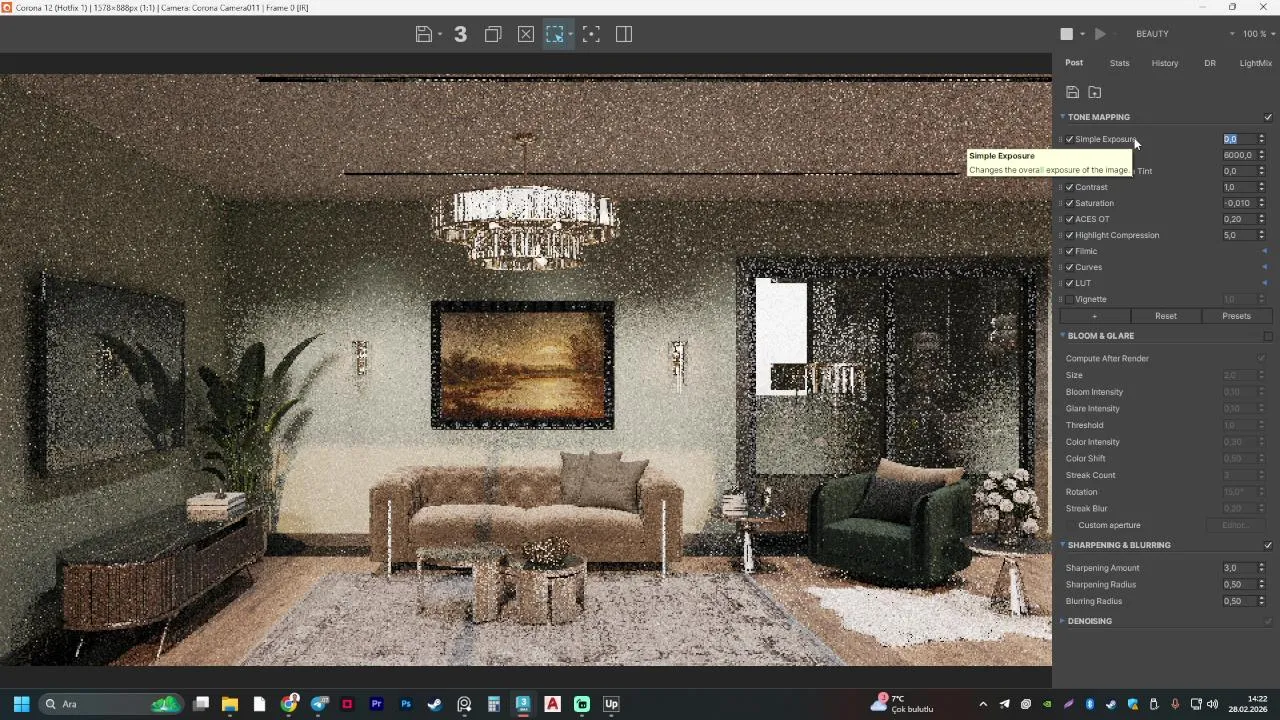Screen dimensions: 1280x720
Task: Open the 100 % zoom dropdown
Action: tap(1258, 34)
